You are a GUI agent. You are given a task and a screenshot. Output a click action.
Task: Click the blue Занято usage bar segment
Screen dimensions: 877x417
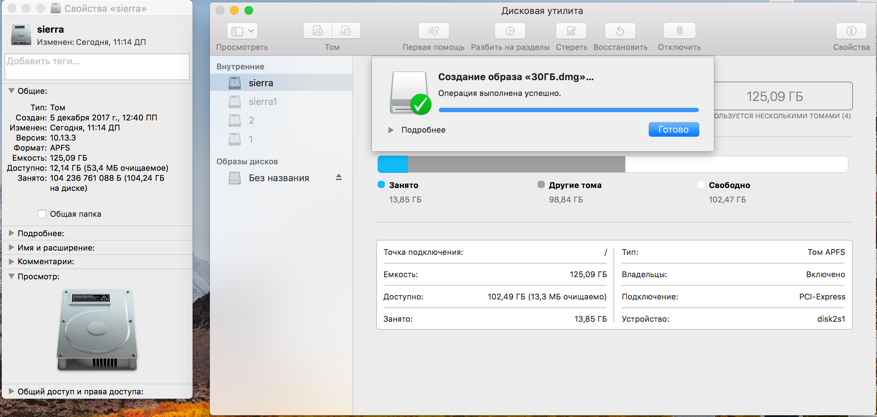click(x=393, y=164)
